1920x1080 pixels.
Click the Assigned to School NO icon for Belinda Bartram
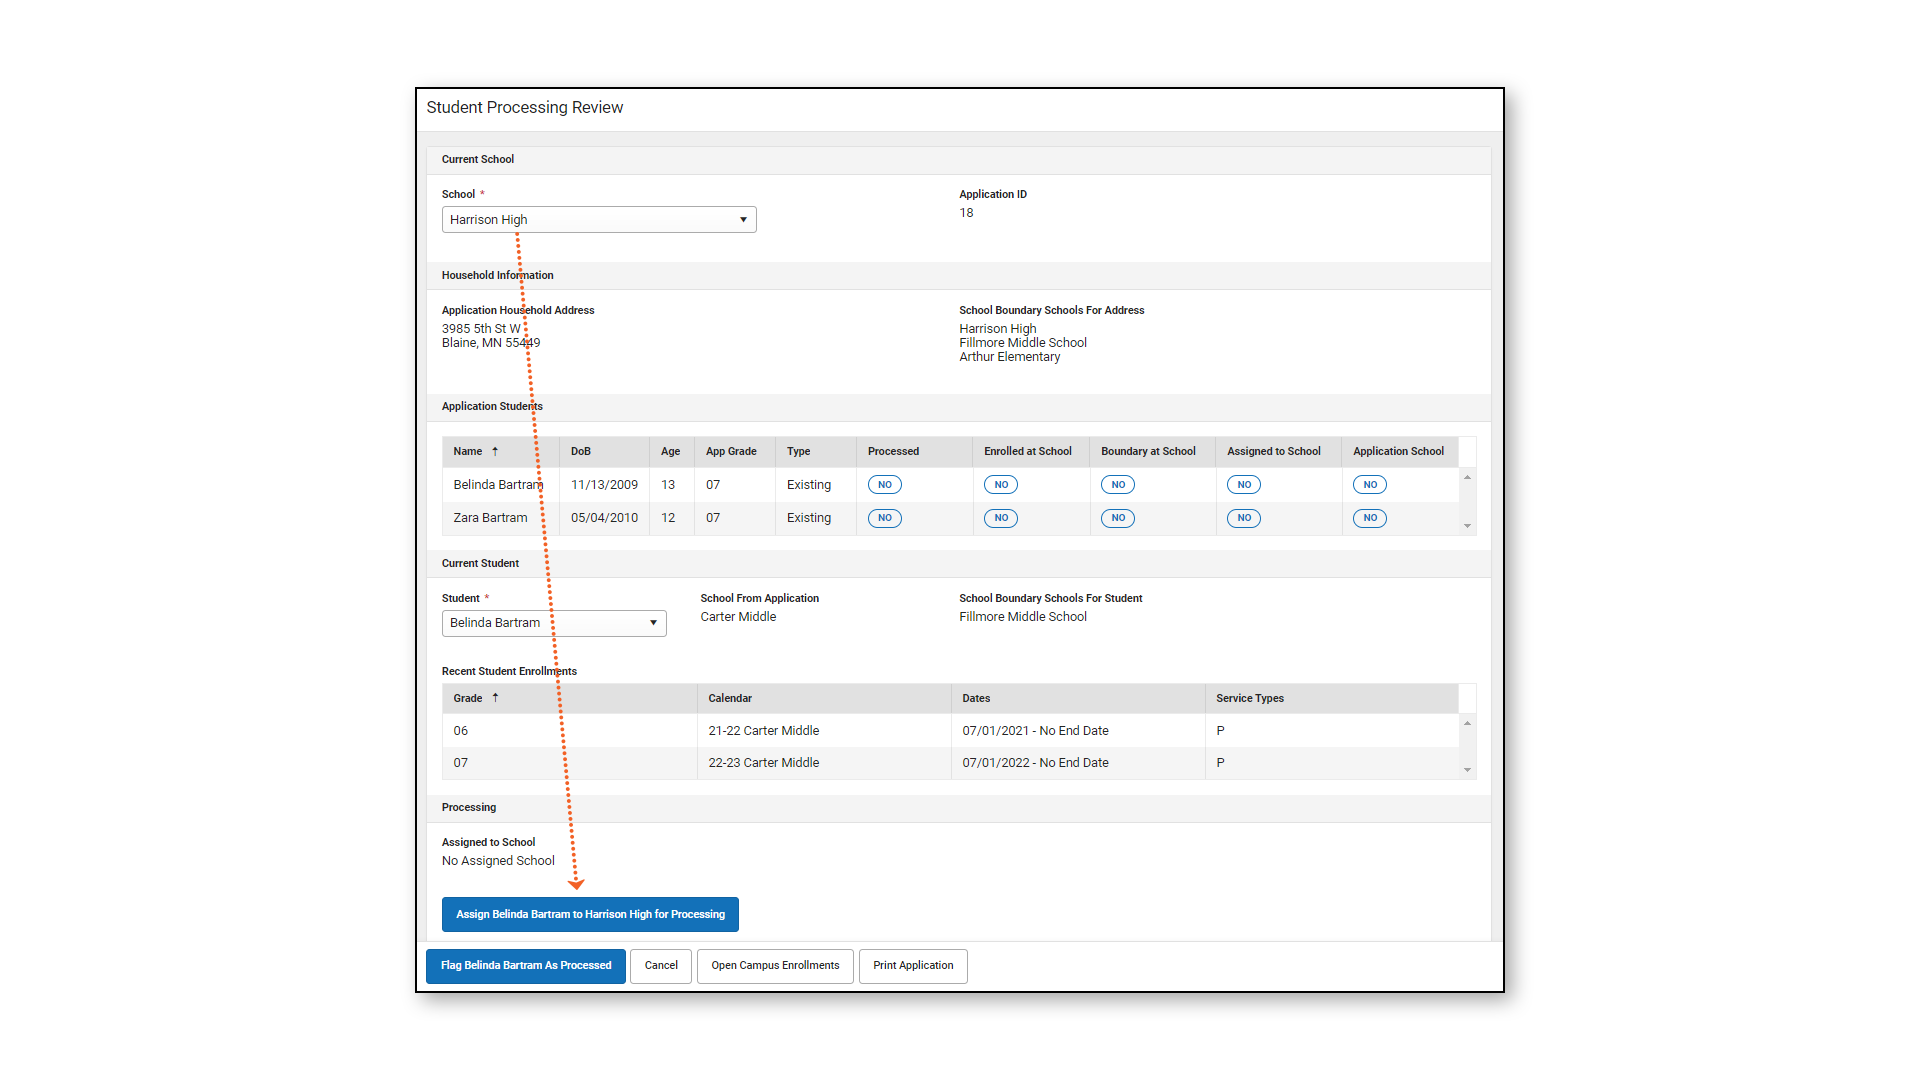tap(1244, 484)
